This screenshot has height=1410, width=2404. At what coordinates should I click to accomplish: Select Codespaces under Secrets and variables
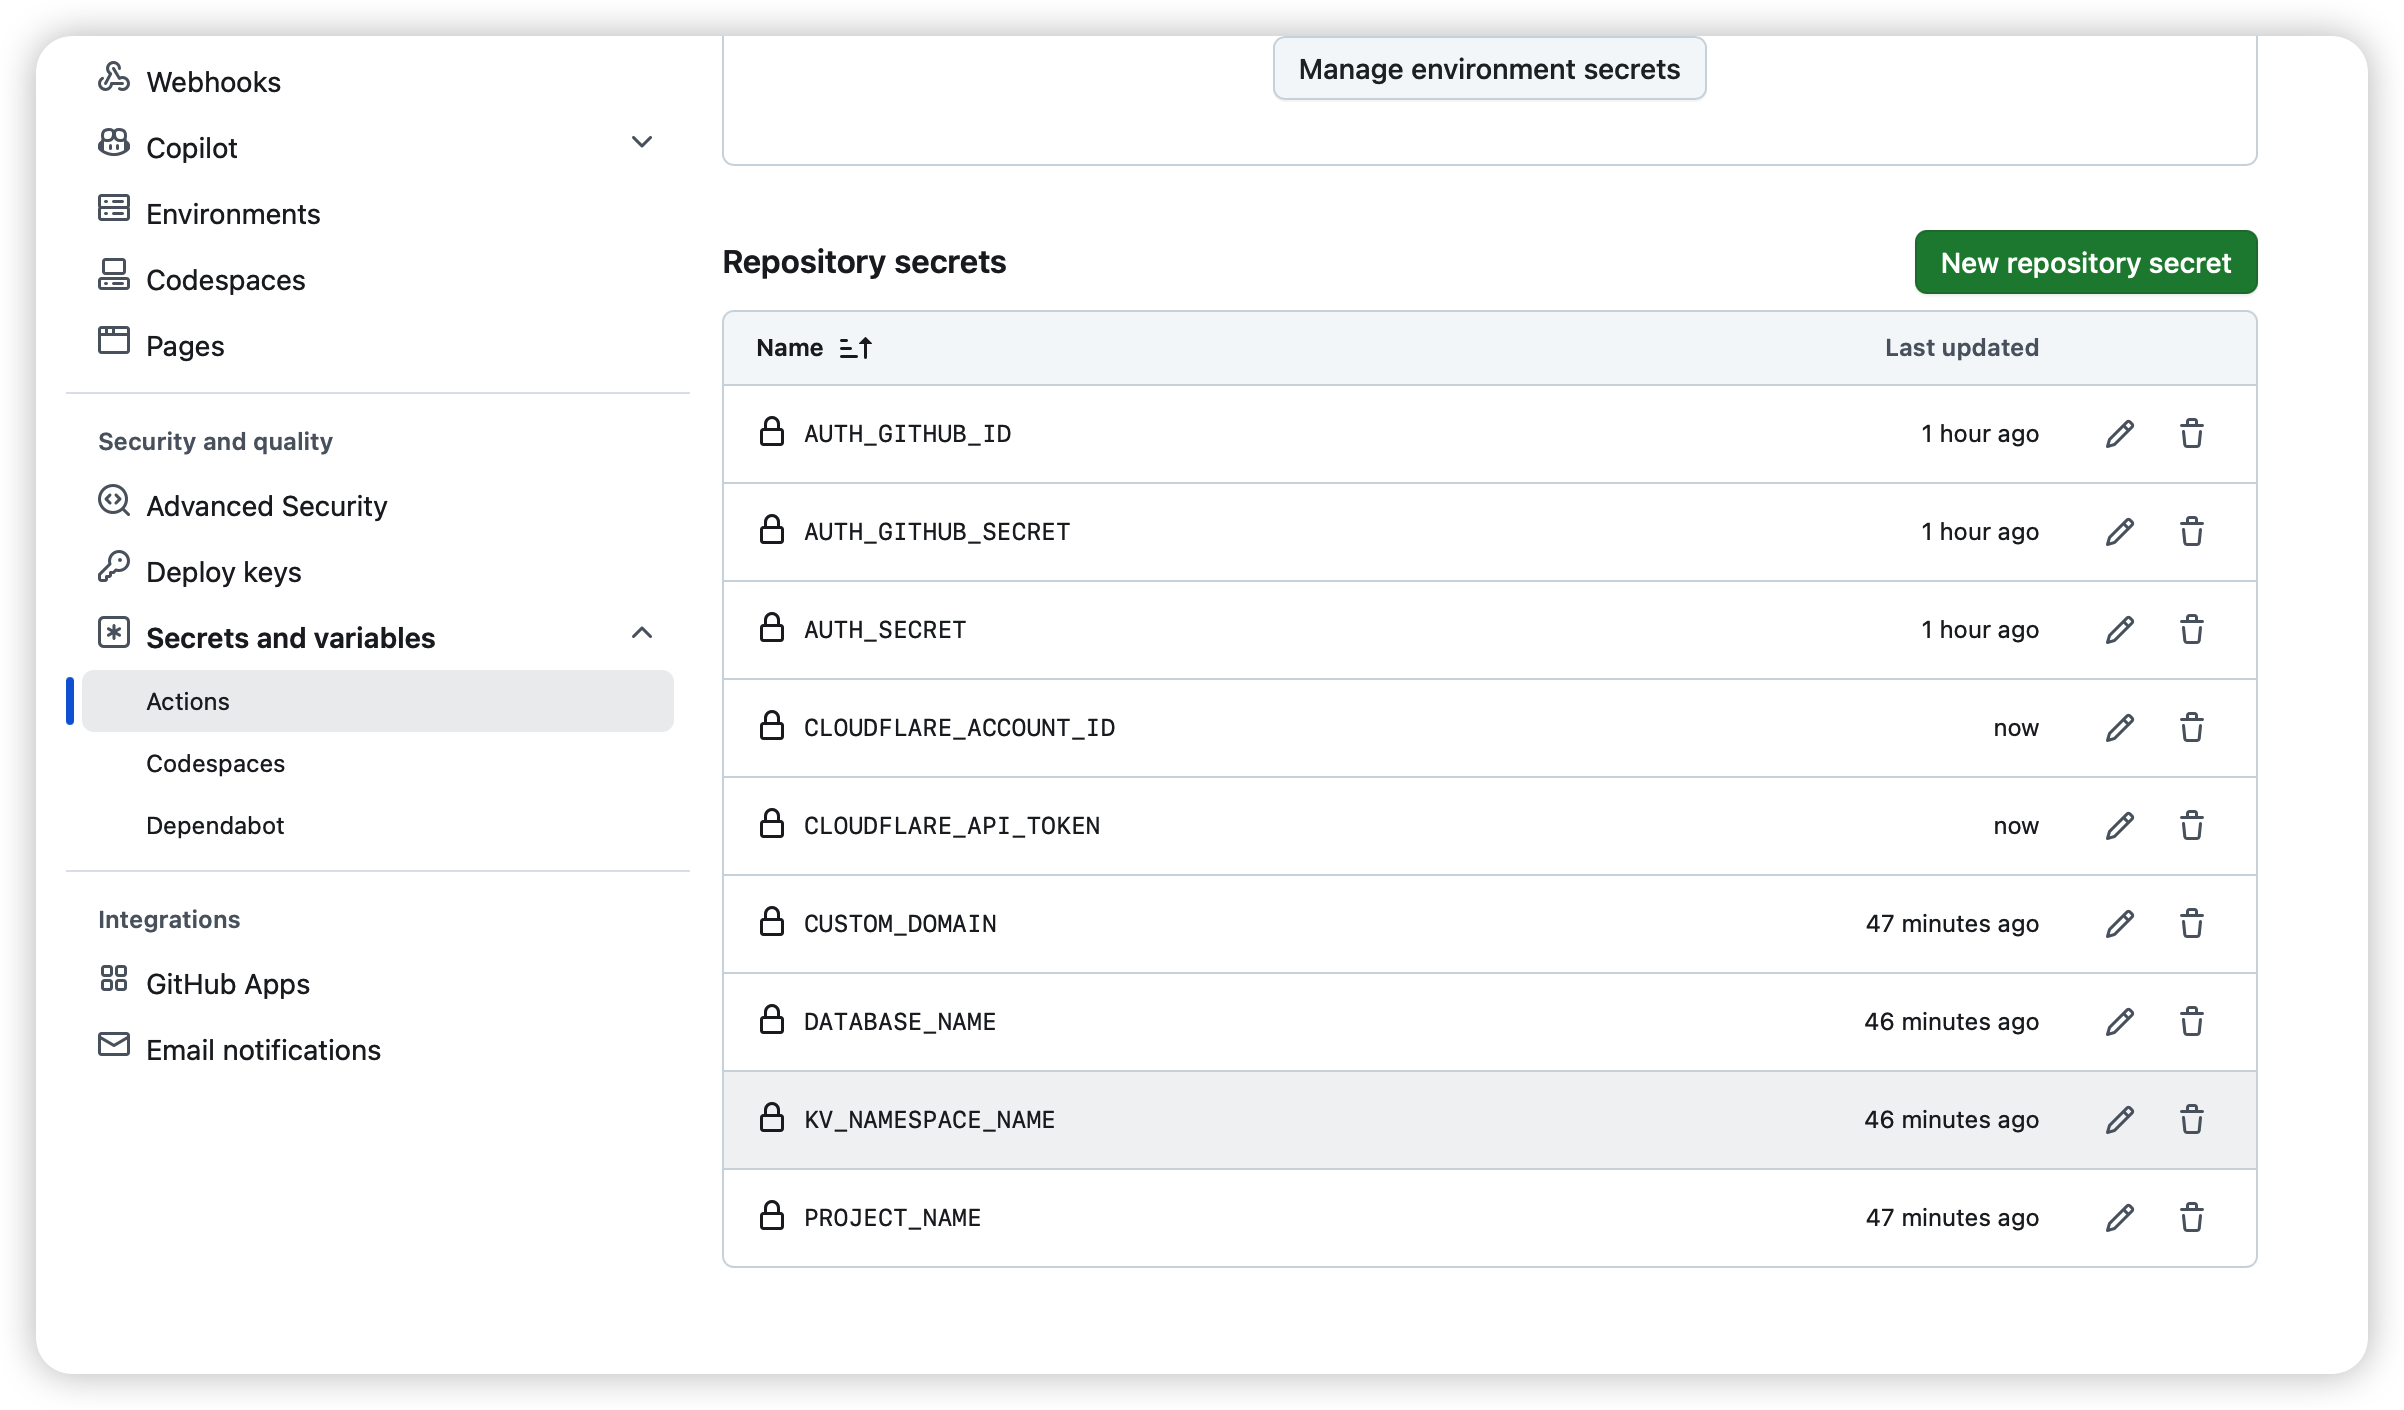click(215, 764)
